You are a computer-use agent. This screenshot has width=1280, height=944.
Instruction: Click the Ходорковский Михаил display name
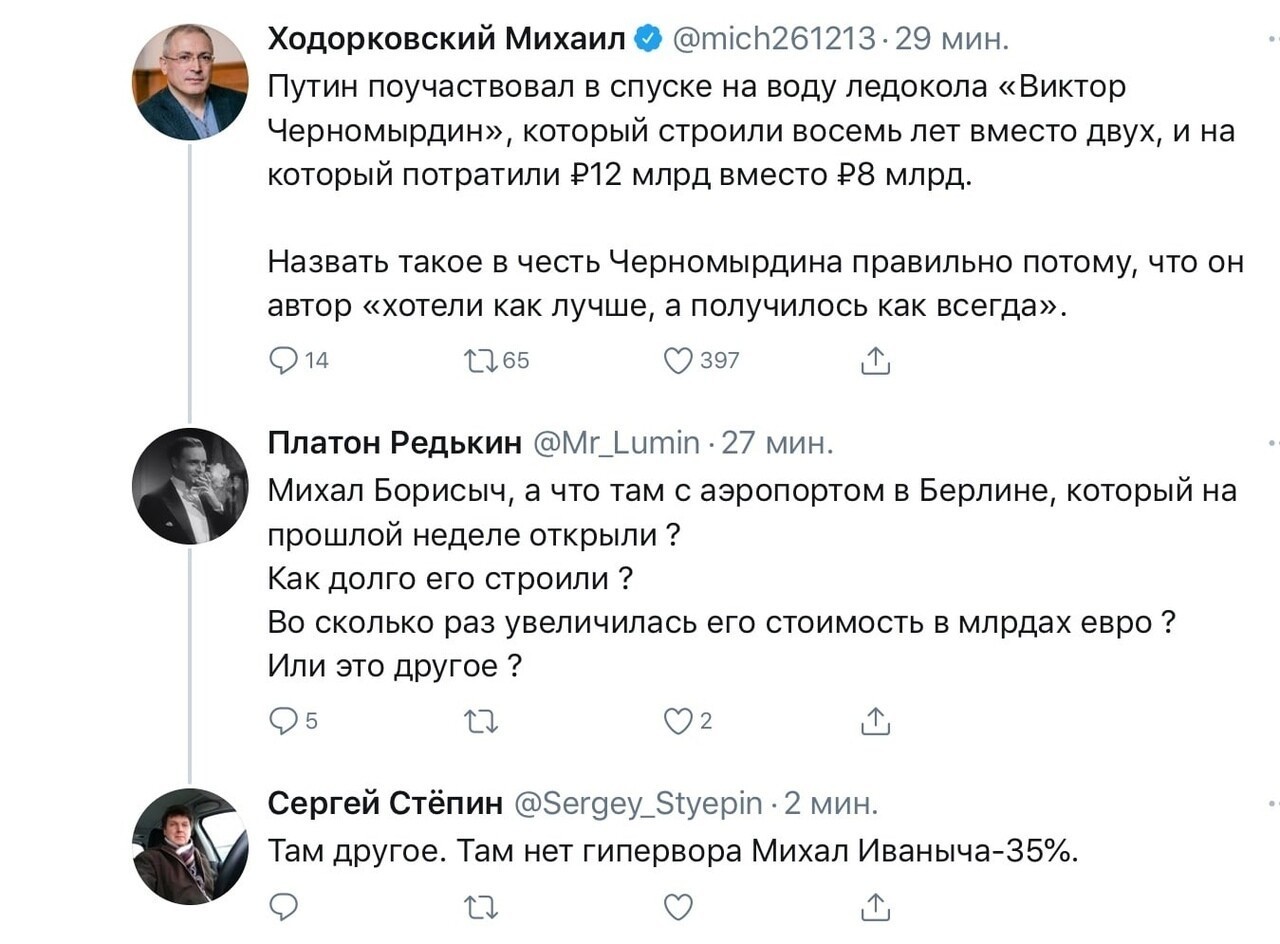pos(447,39)
